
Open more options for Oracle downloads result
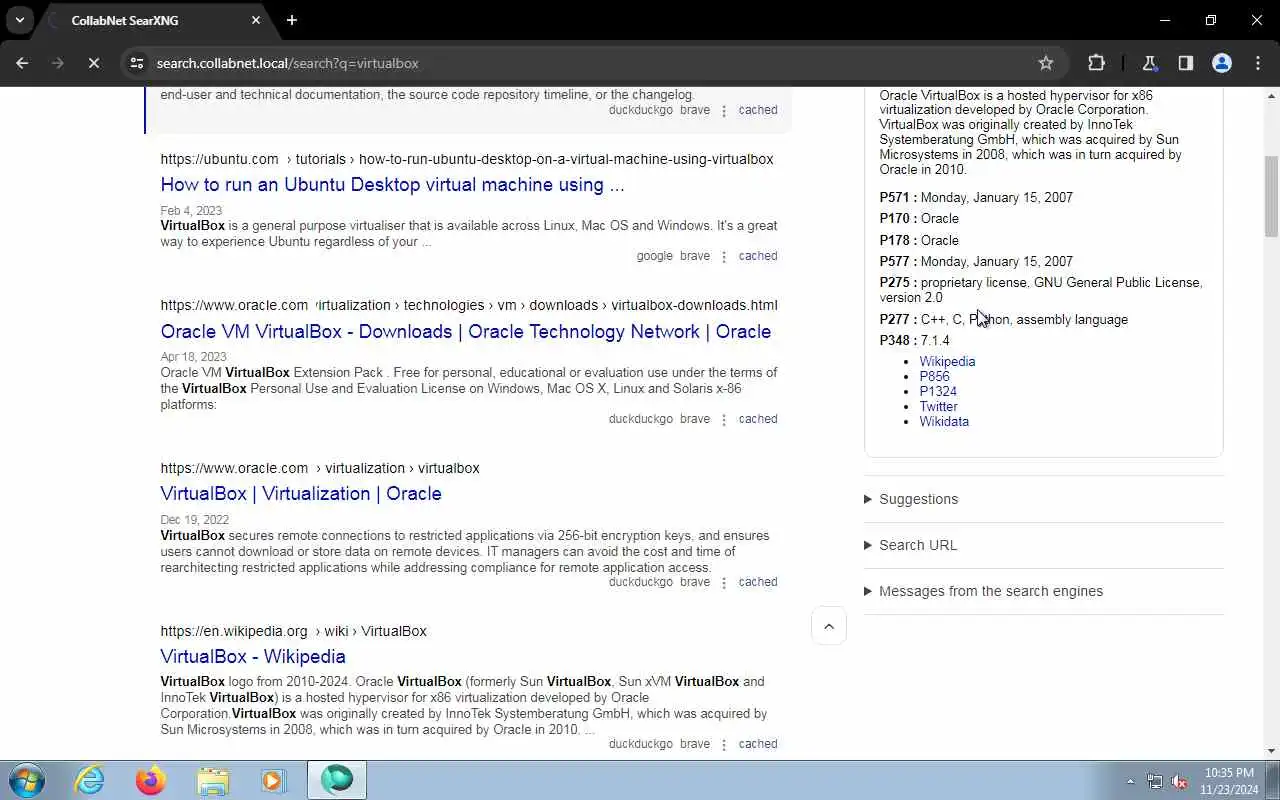[724, 420]
